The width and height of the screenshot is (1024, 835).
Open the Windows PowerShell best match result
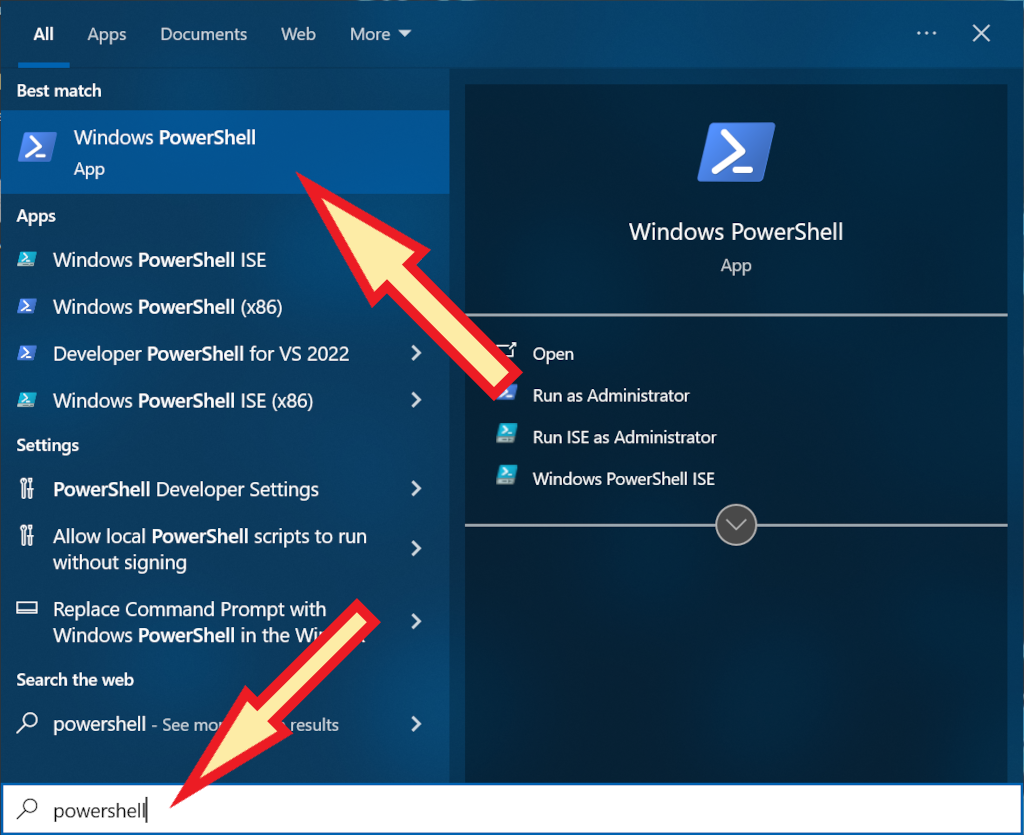tap(225, 152)
